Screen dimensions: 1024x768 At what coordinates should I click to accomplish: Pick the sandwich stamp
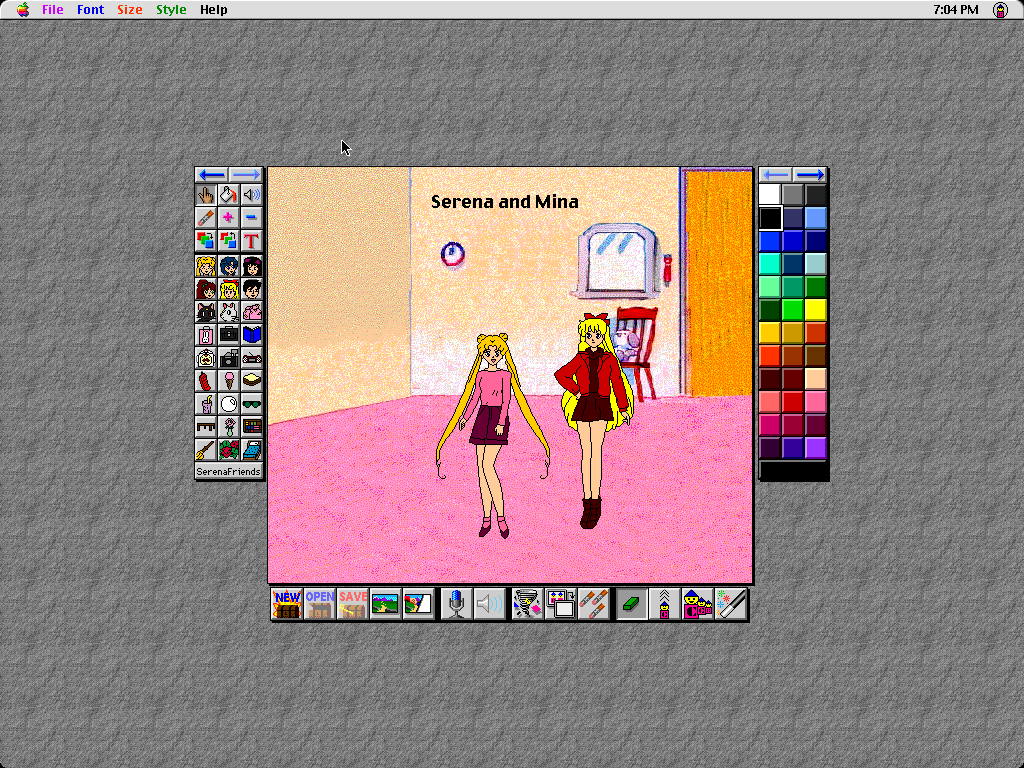(x=251, y=381)
